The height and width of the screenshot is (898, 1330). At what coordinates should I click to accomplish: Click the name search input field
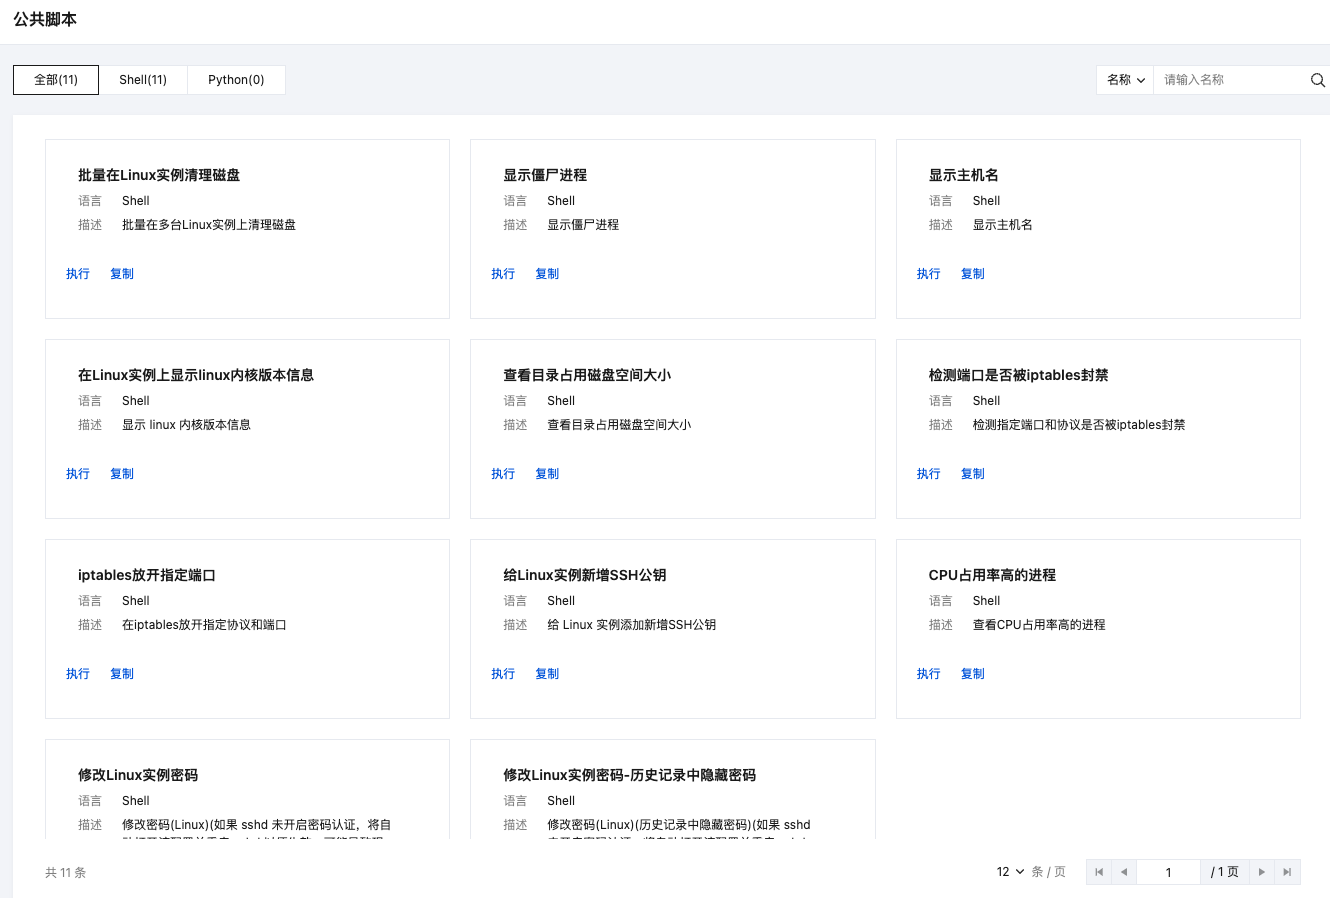[x=1230, y=80]
